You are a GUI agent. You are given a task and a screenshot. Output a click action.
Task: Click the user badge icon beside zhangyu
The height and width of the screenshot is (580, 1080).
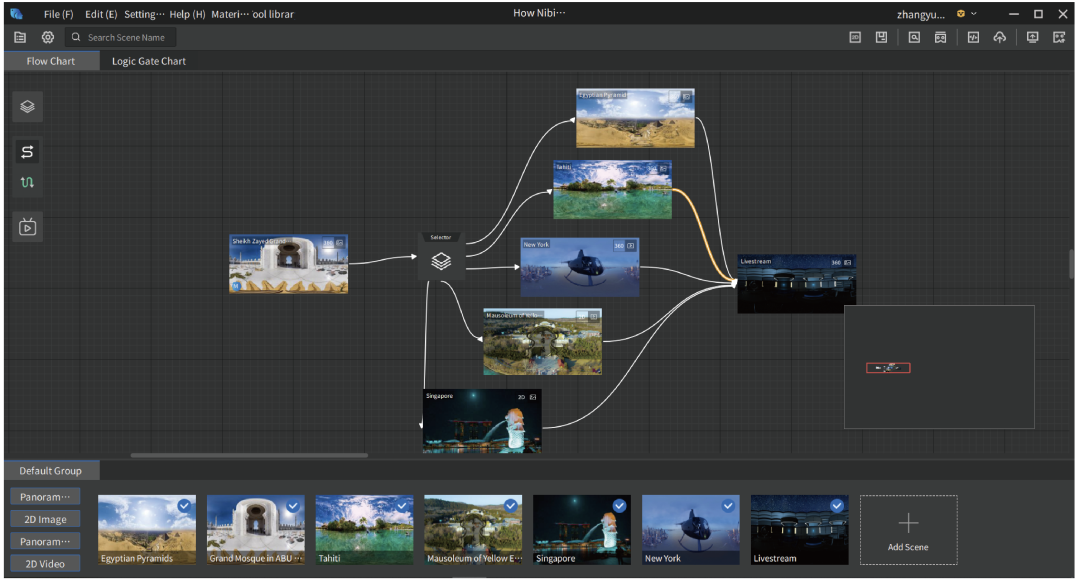pyautogui.click(x=961, y=14)
